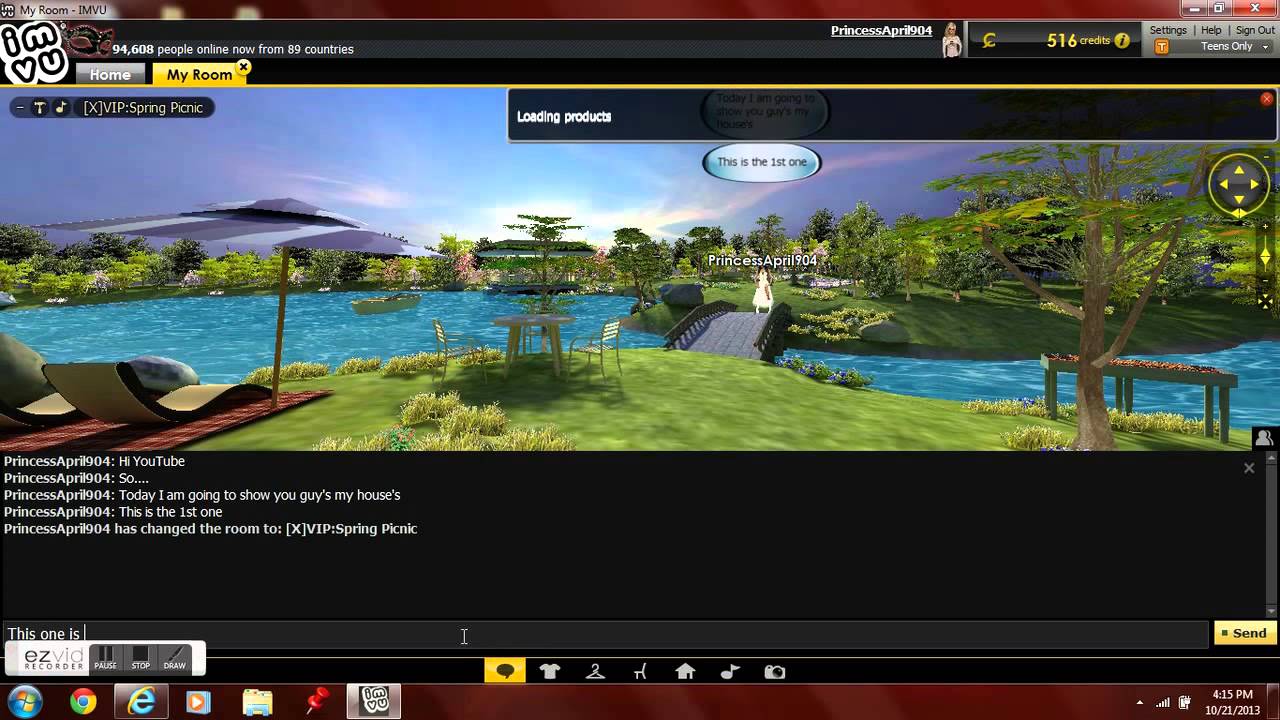Pan camera left with the left arrow
This screenshot has height=720, width=1280.
1225,184
